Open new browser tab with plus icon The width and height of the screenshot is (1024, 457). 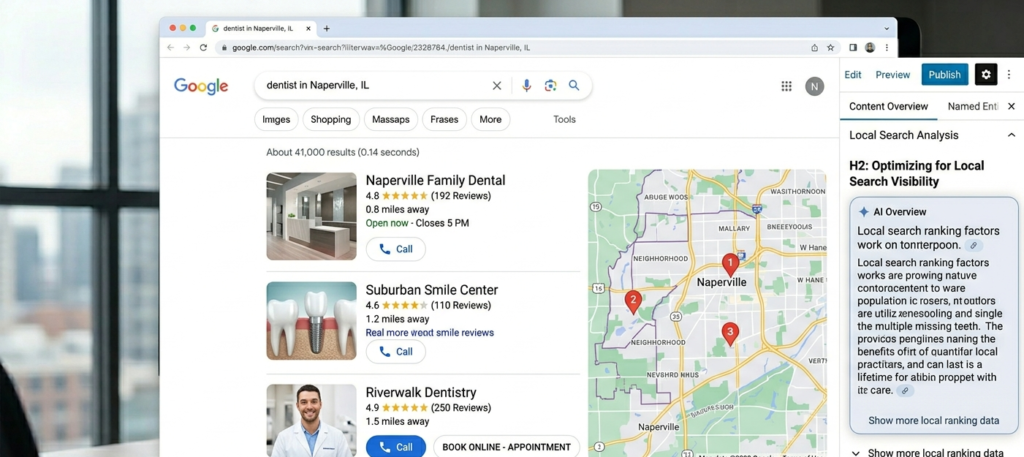click(327, 29)
